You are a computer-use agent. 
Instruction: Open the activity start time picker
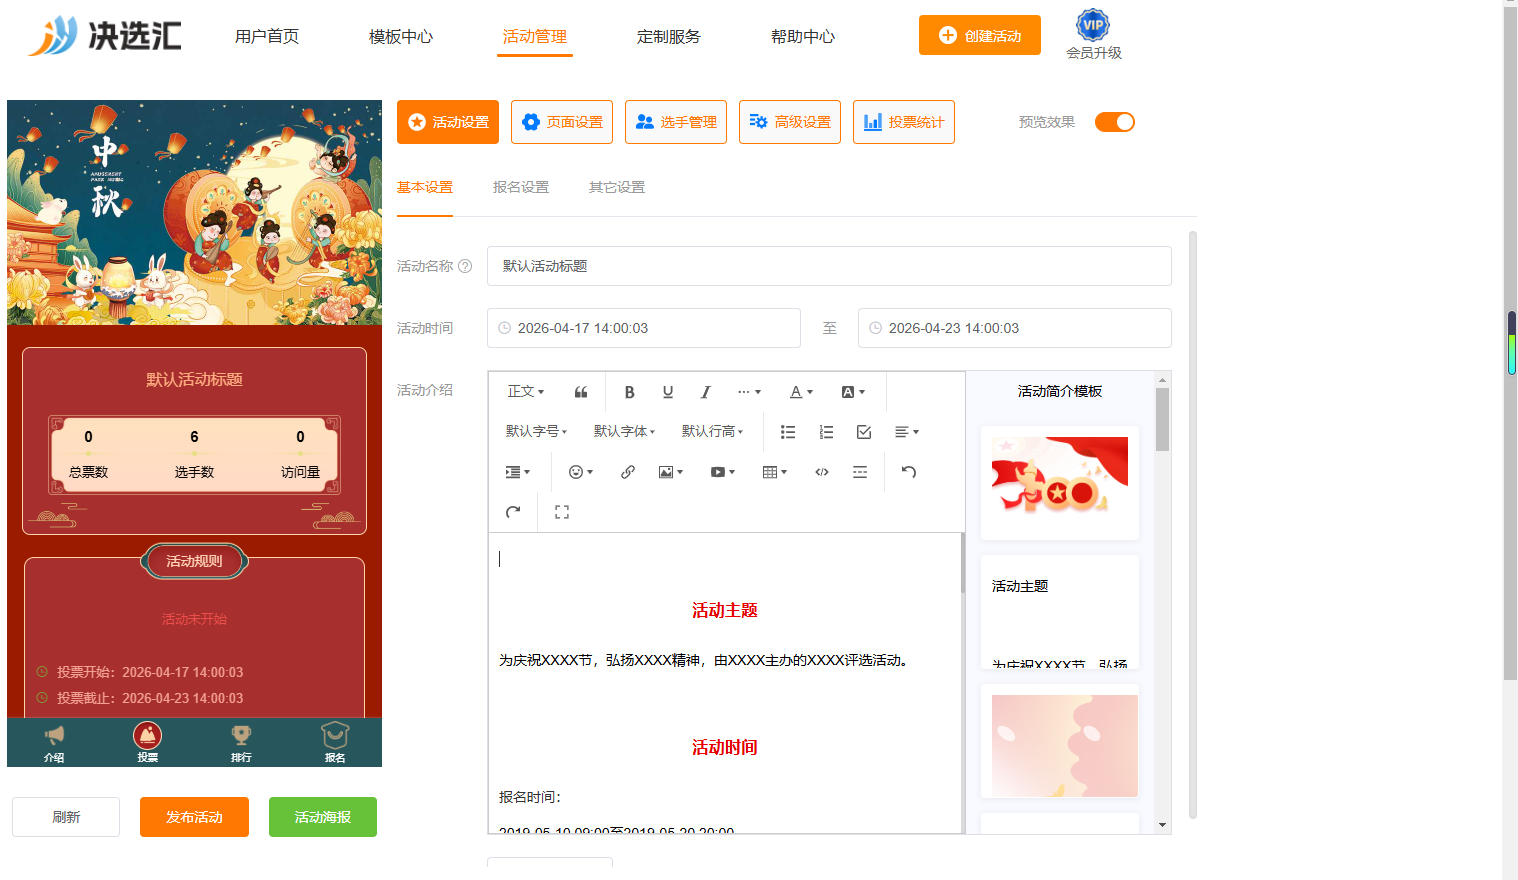click(x=644, y=328)
